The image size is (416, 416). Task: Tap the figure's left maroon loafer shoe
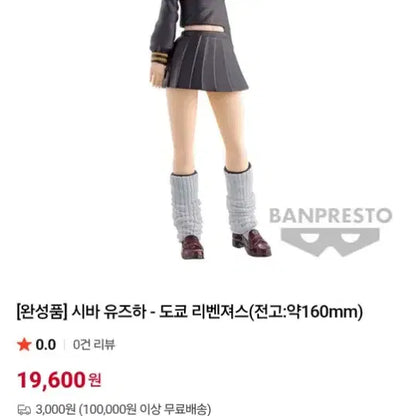(x=192, y=247)
